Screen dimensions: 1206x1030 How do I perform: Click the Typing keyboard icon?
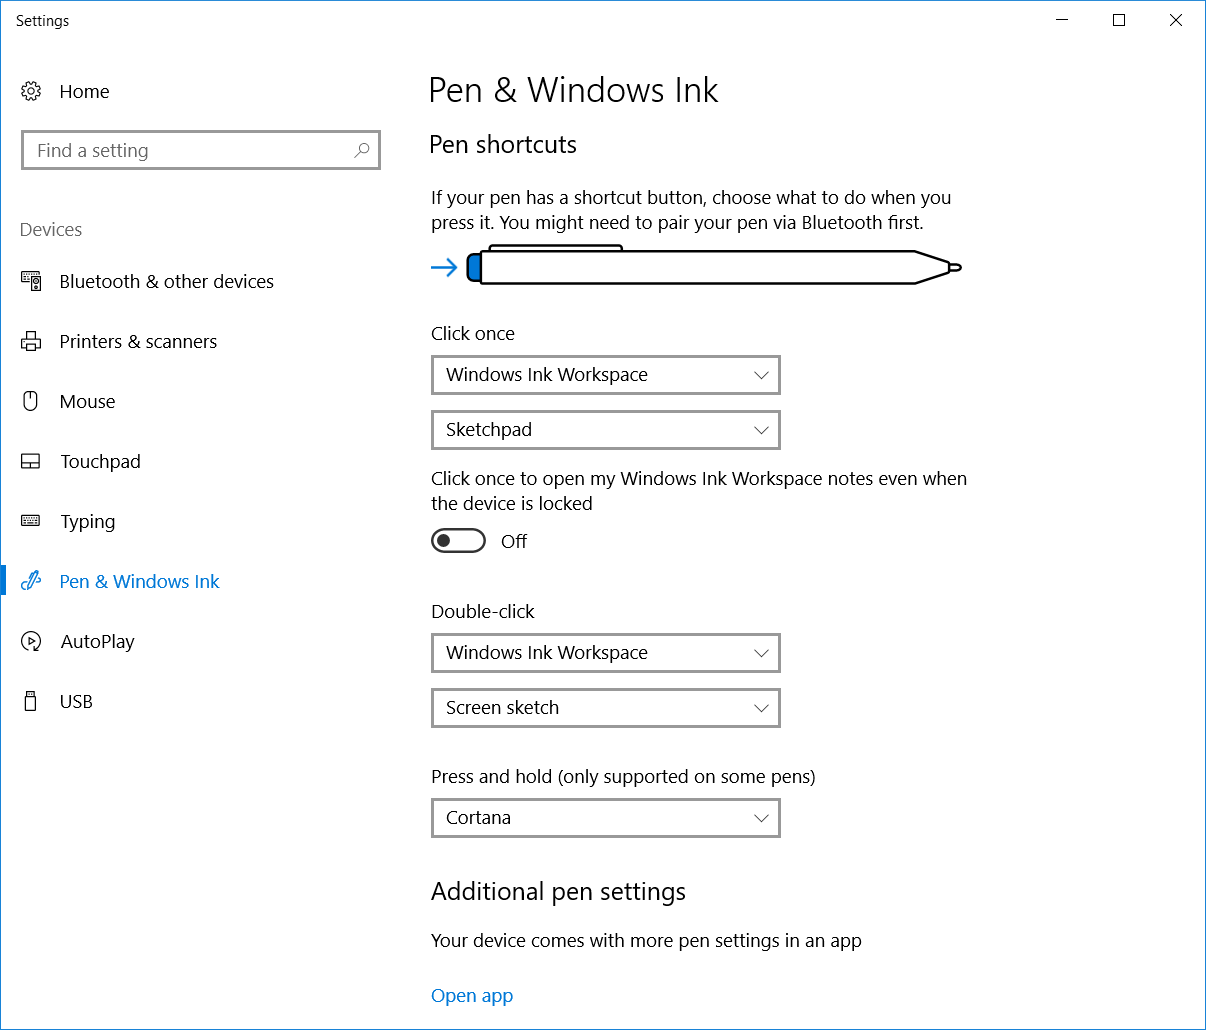(x=31, y=521)
